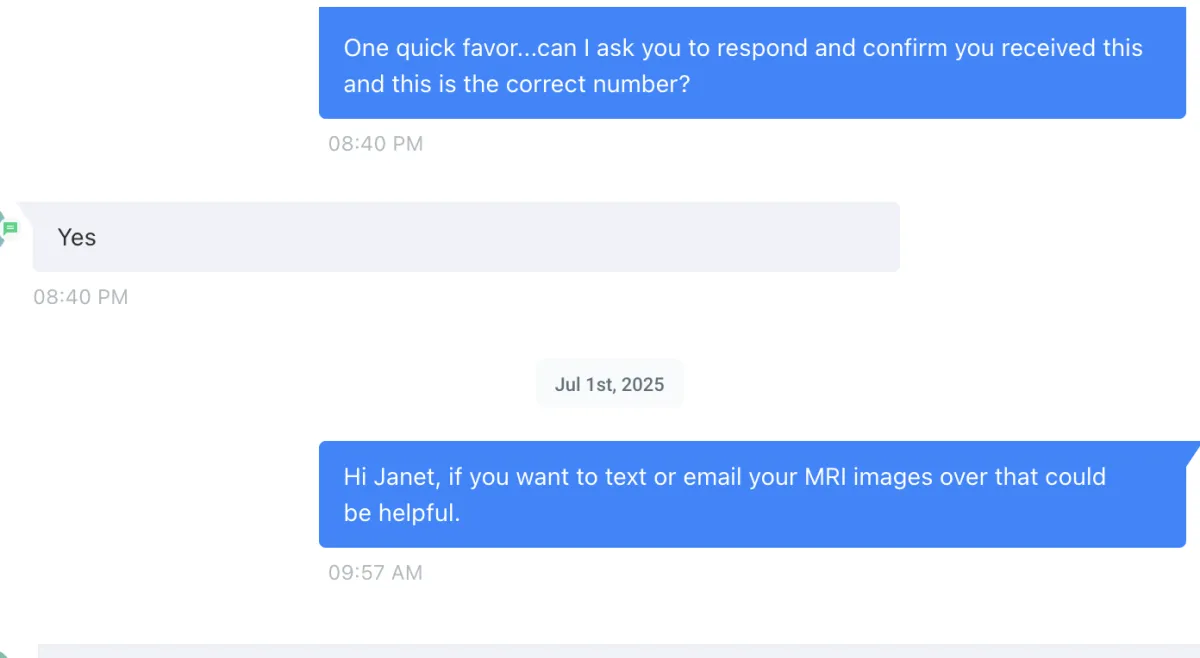Click the 08:40 PM timestamp under blue message

(x=376, y=144)
